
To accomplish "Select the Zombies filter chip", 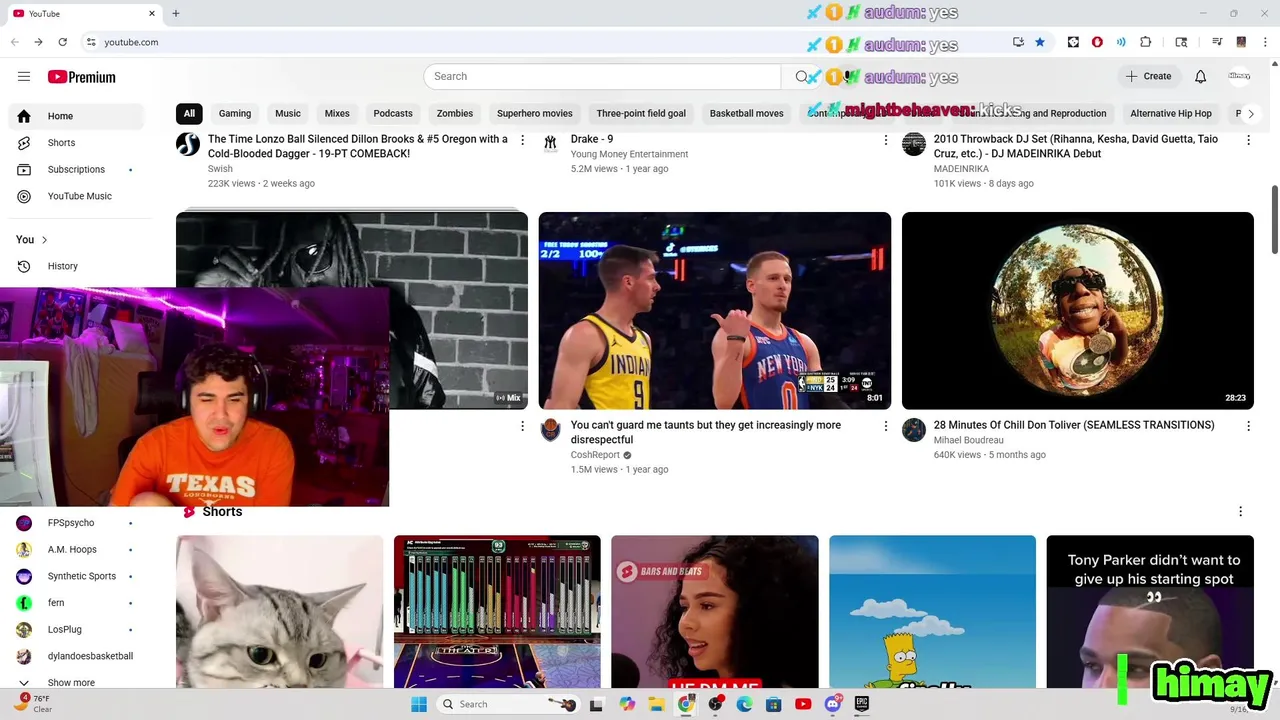I will [455, 113].
